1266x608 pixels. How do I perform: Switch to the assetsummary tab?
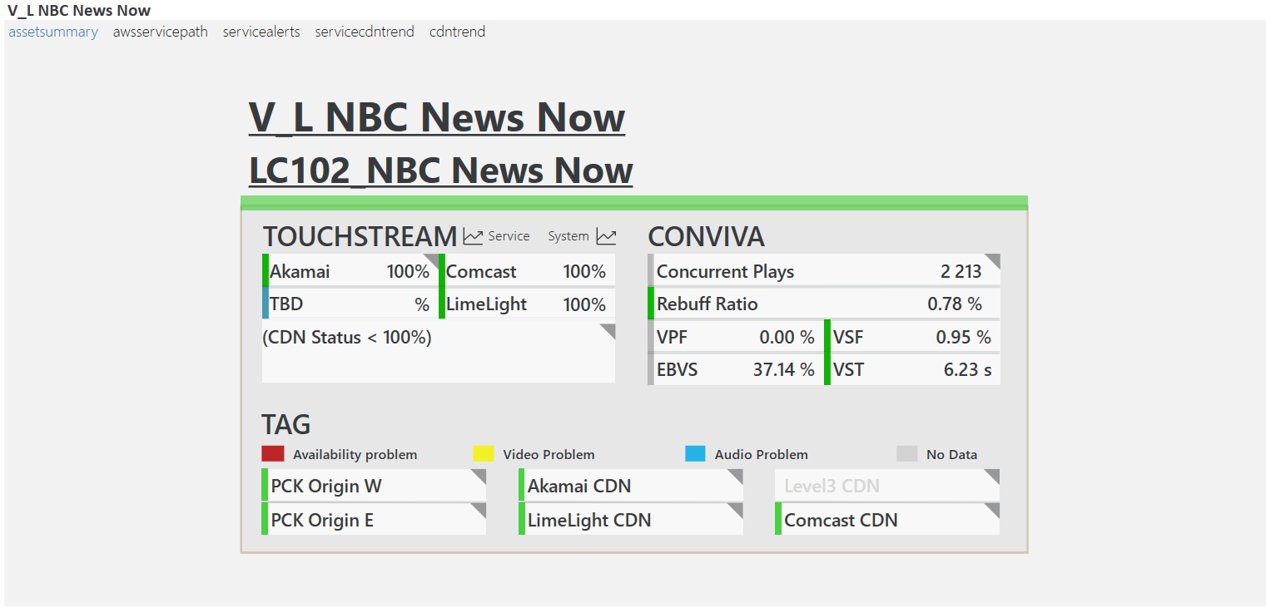coord(53,32)
